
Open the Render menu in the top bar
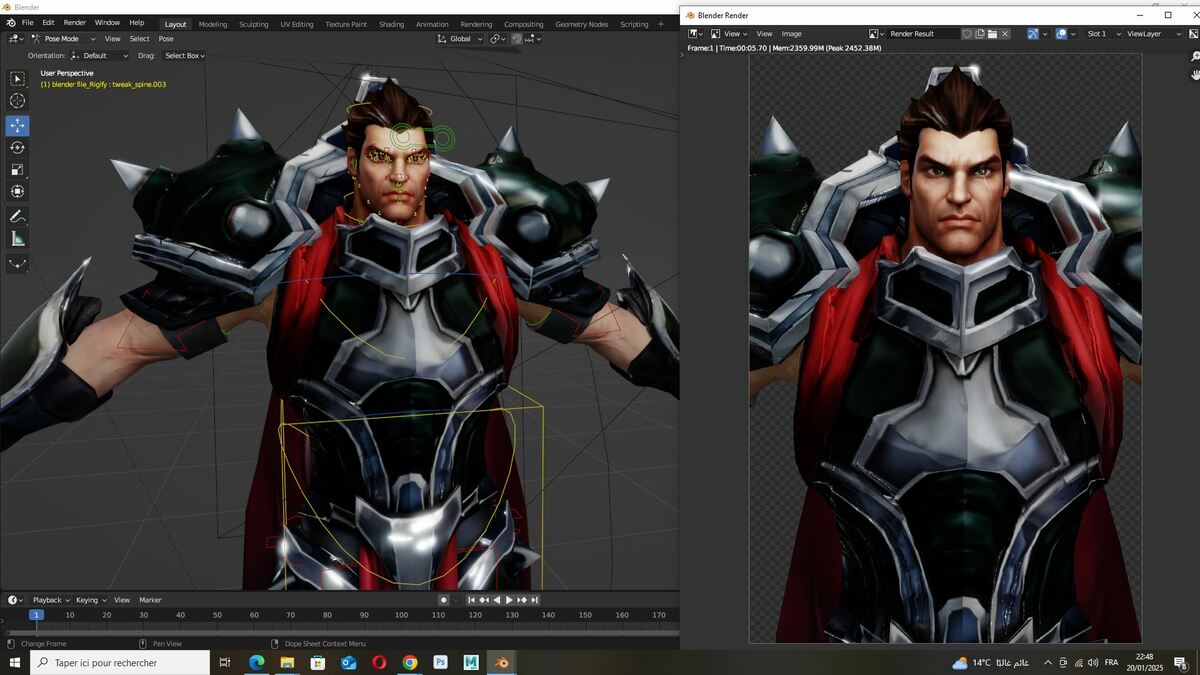[75, 22]
